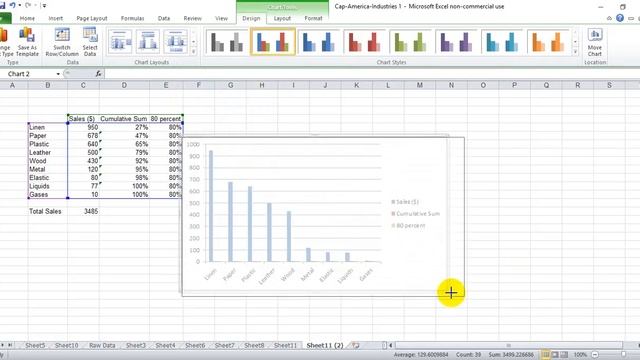Viewport: 640px width, 360px height.
Task: Click the Wood bar in the chart
Action: pos(289,236)
